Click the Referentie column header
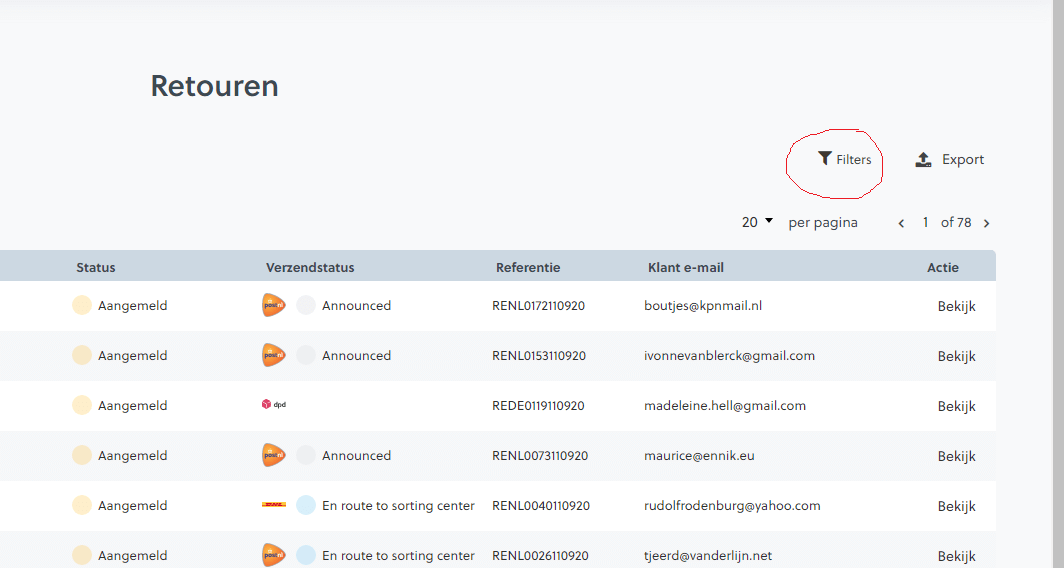The width and height of the screenshot is (1064, 568). pyautogui.click(x=528, y=267)
